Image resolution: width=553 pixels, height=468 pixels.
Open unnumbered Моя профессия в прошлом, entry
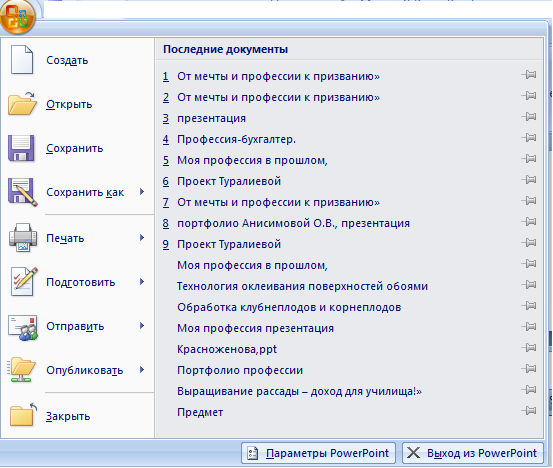pyautogui.click(x=252, y=265)
